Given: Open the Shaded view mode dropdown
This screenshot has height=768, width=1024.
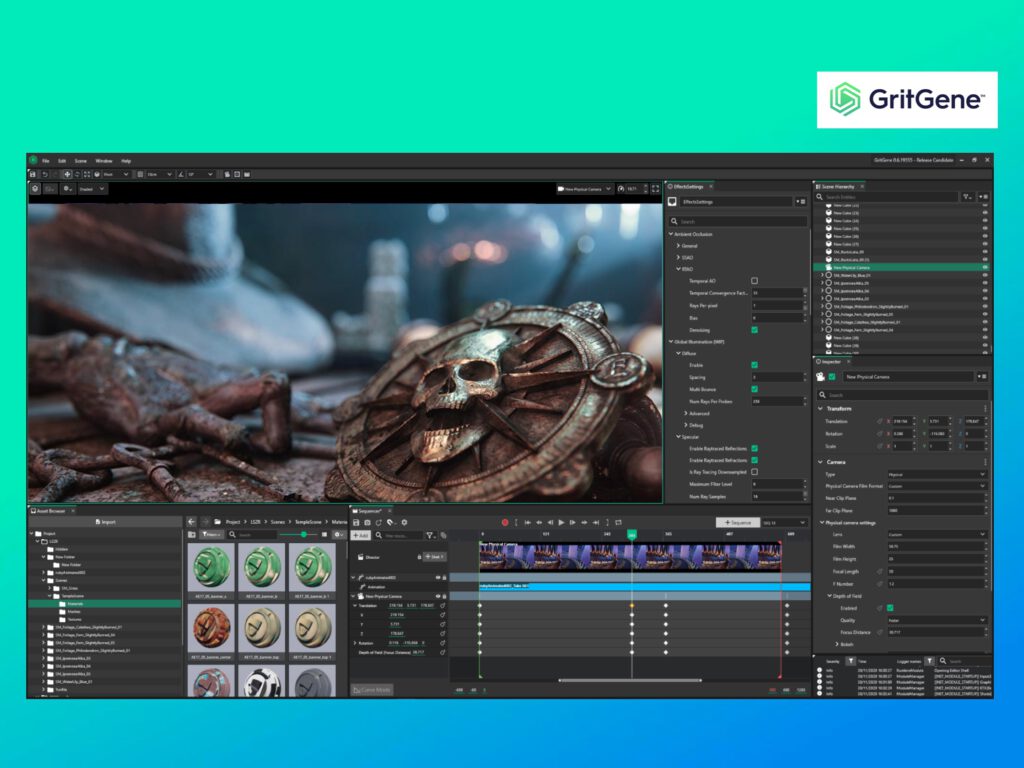Looking at the screenshot, I should point(91,189).
